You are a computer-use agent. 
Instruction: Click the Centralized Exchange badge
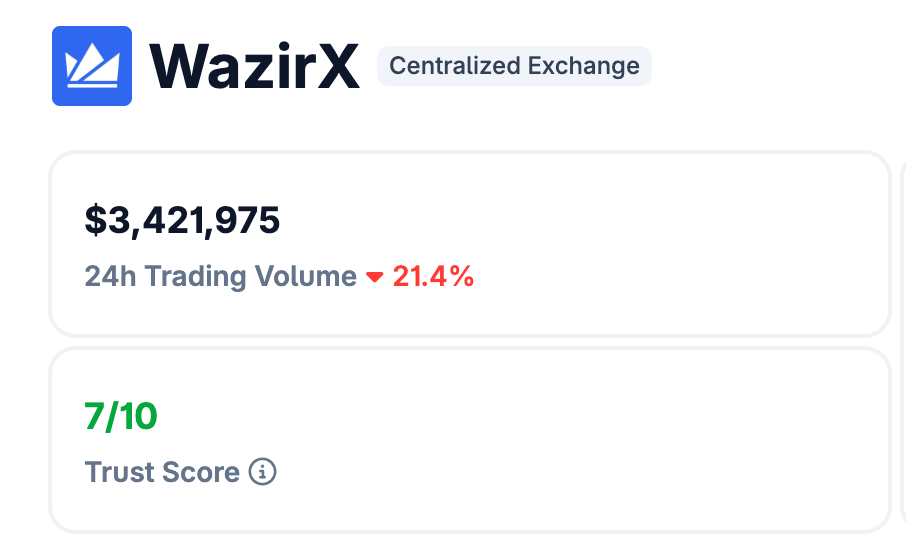click(x=514, y=66)
